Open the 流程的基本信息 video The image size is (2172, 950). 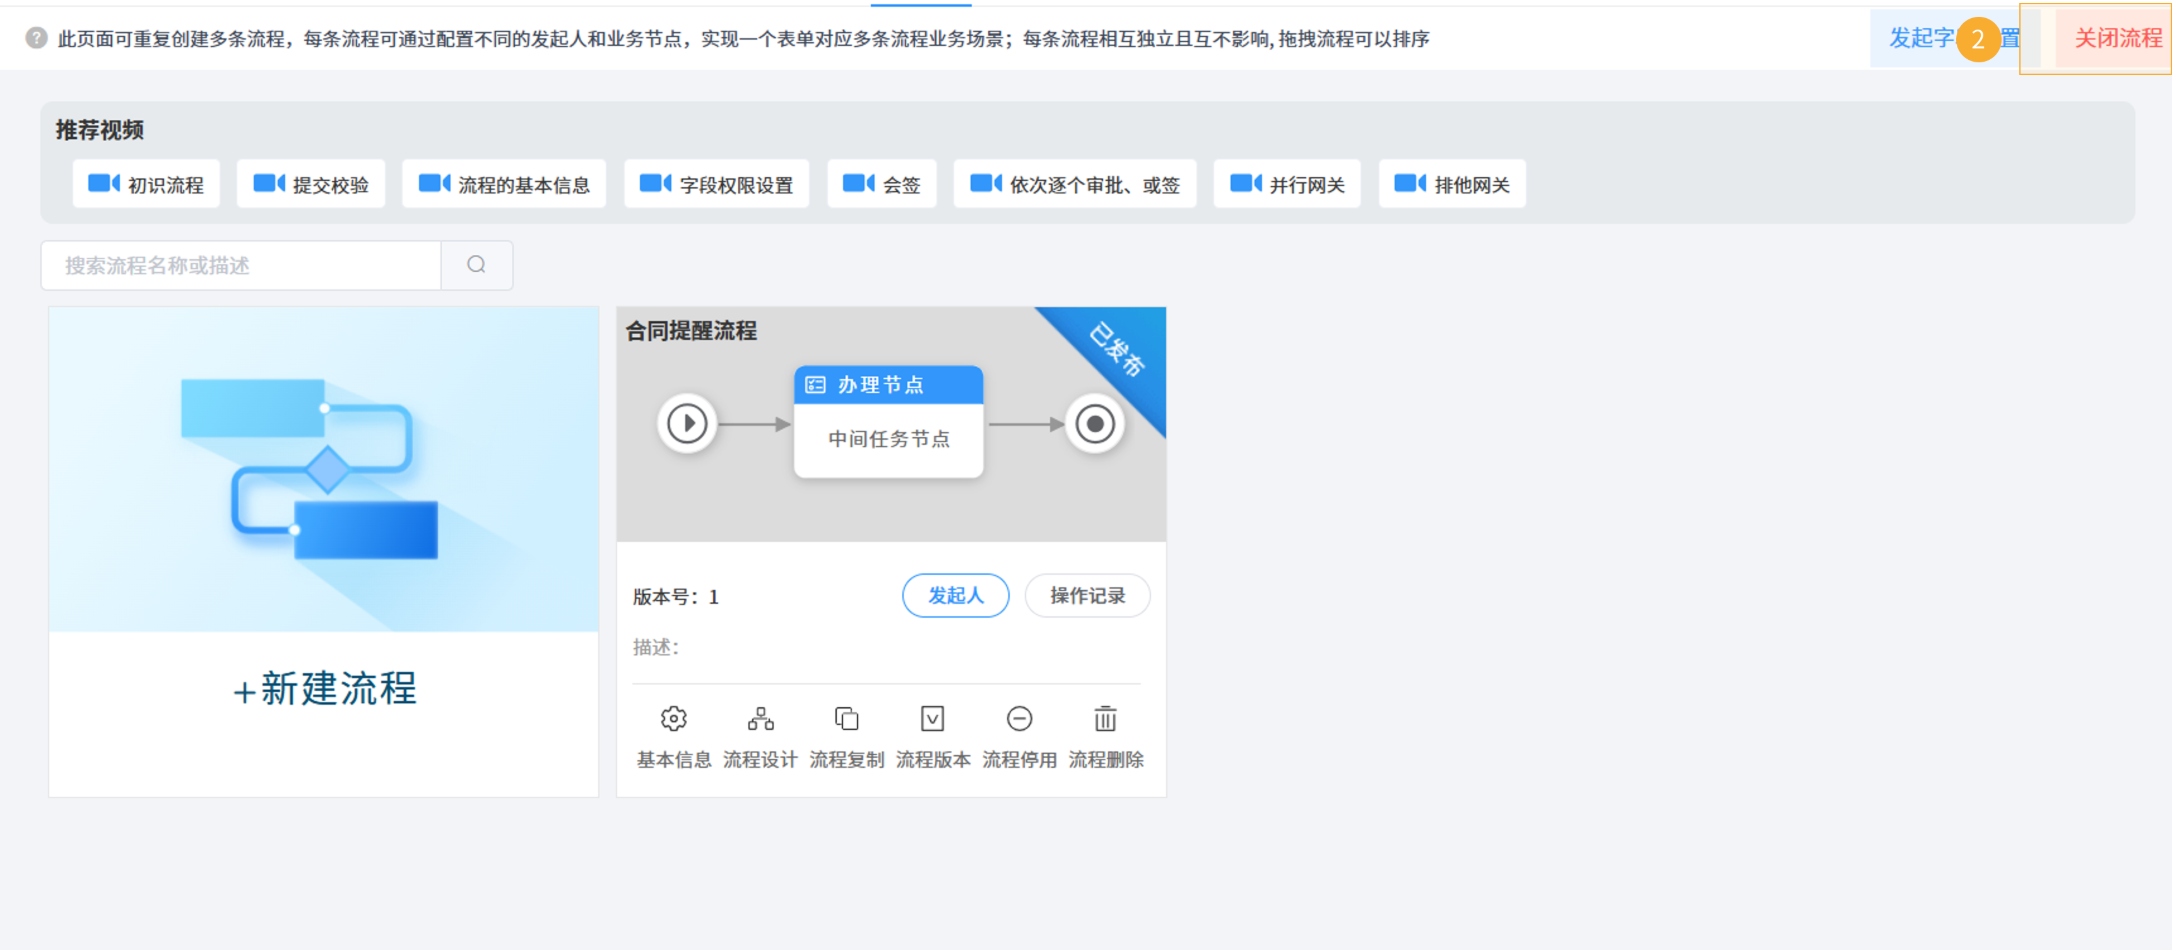point(504,184)
